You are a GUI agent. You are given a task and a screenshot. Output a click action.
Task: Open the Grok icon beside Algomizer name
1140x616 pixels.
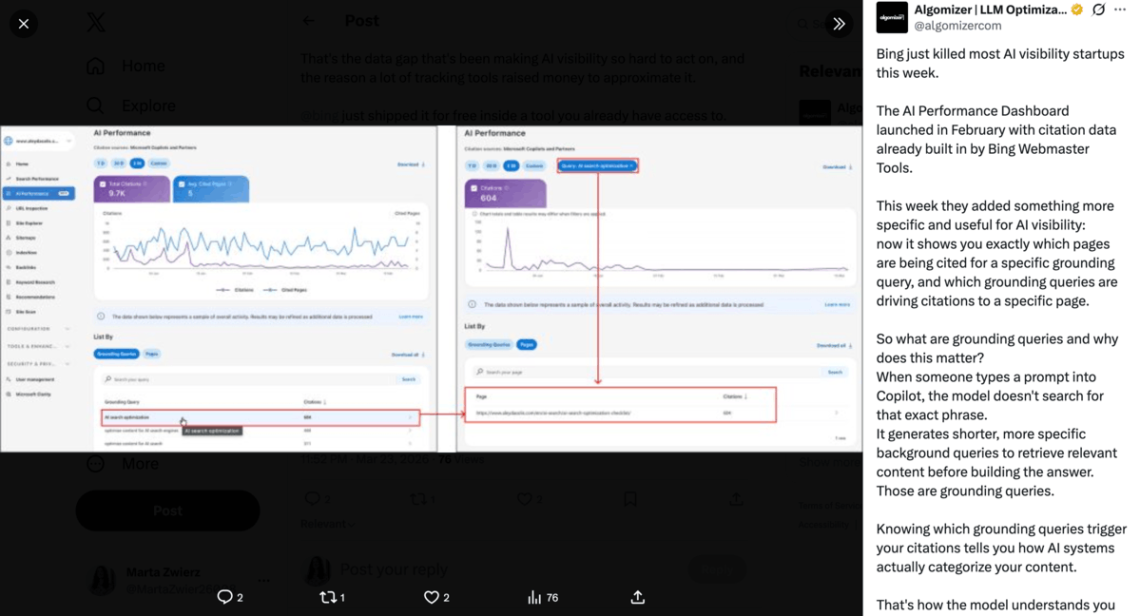click(1099, 9)
